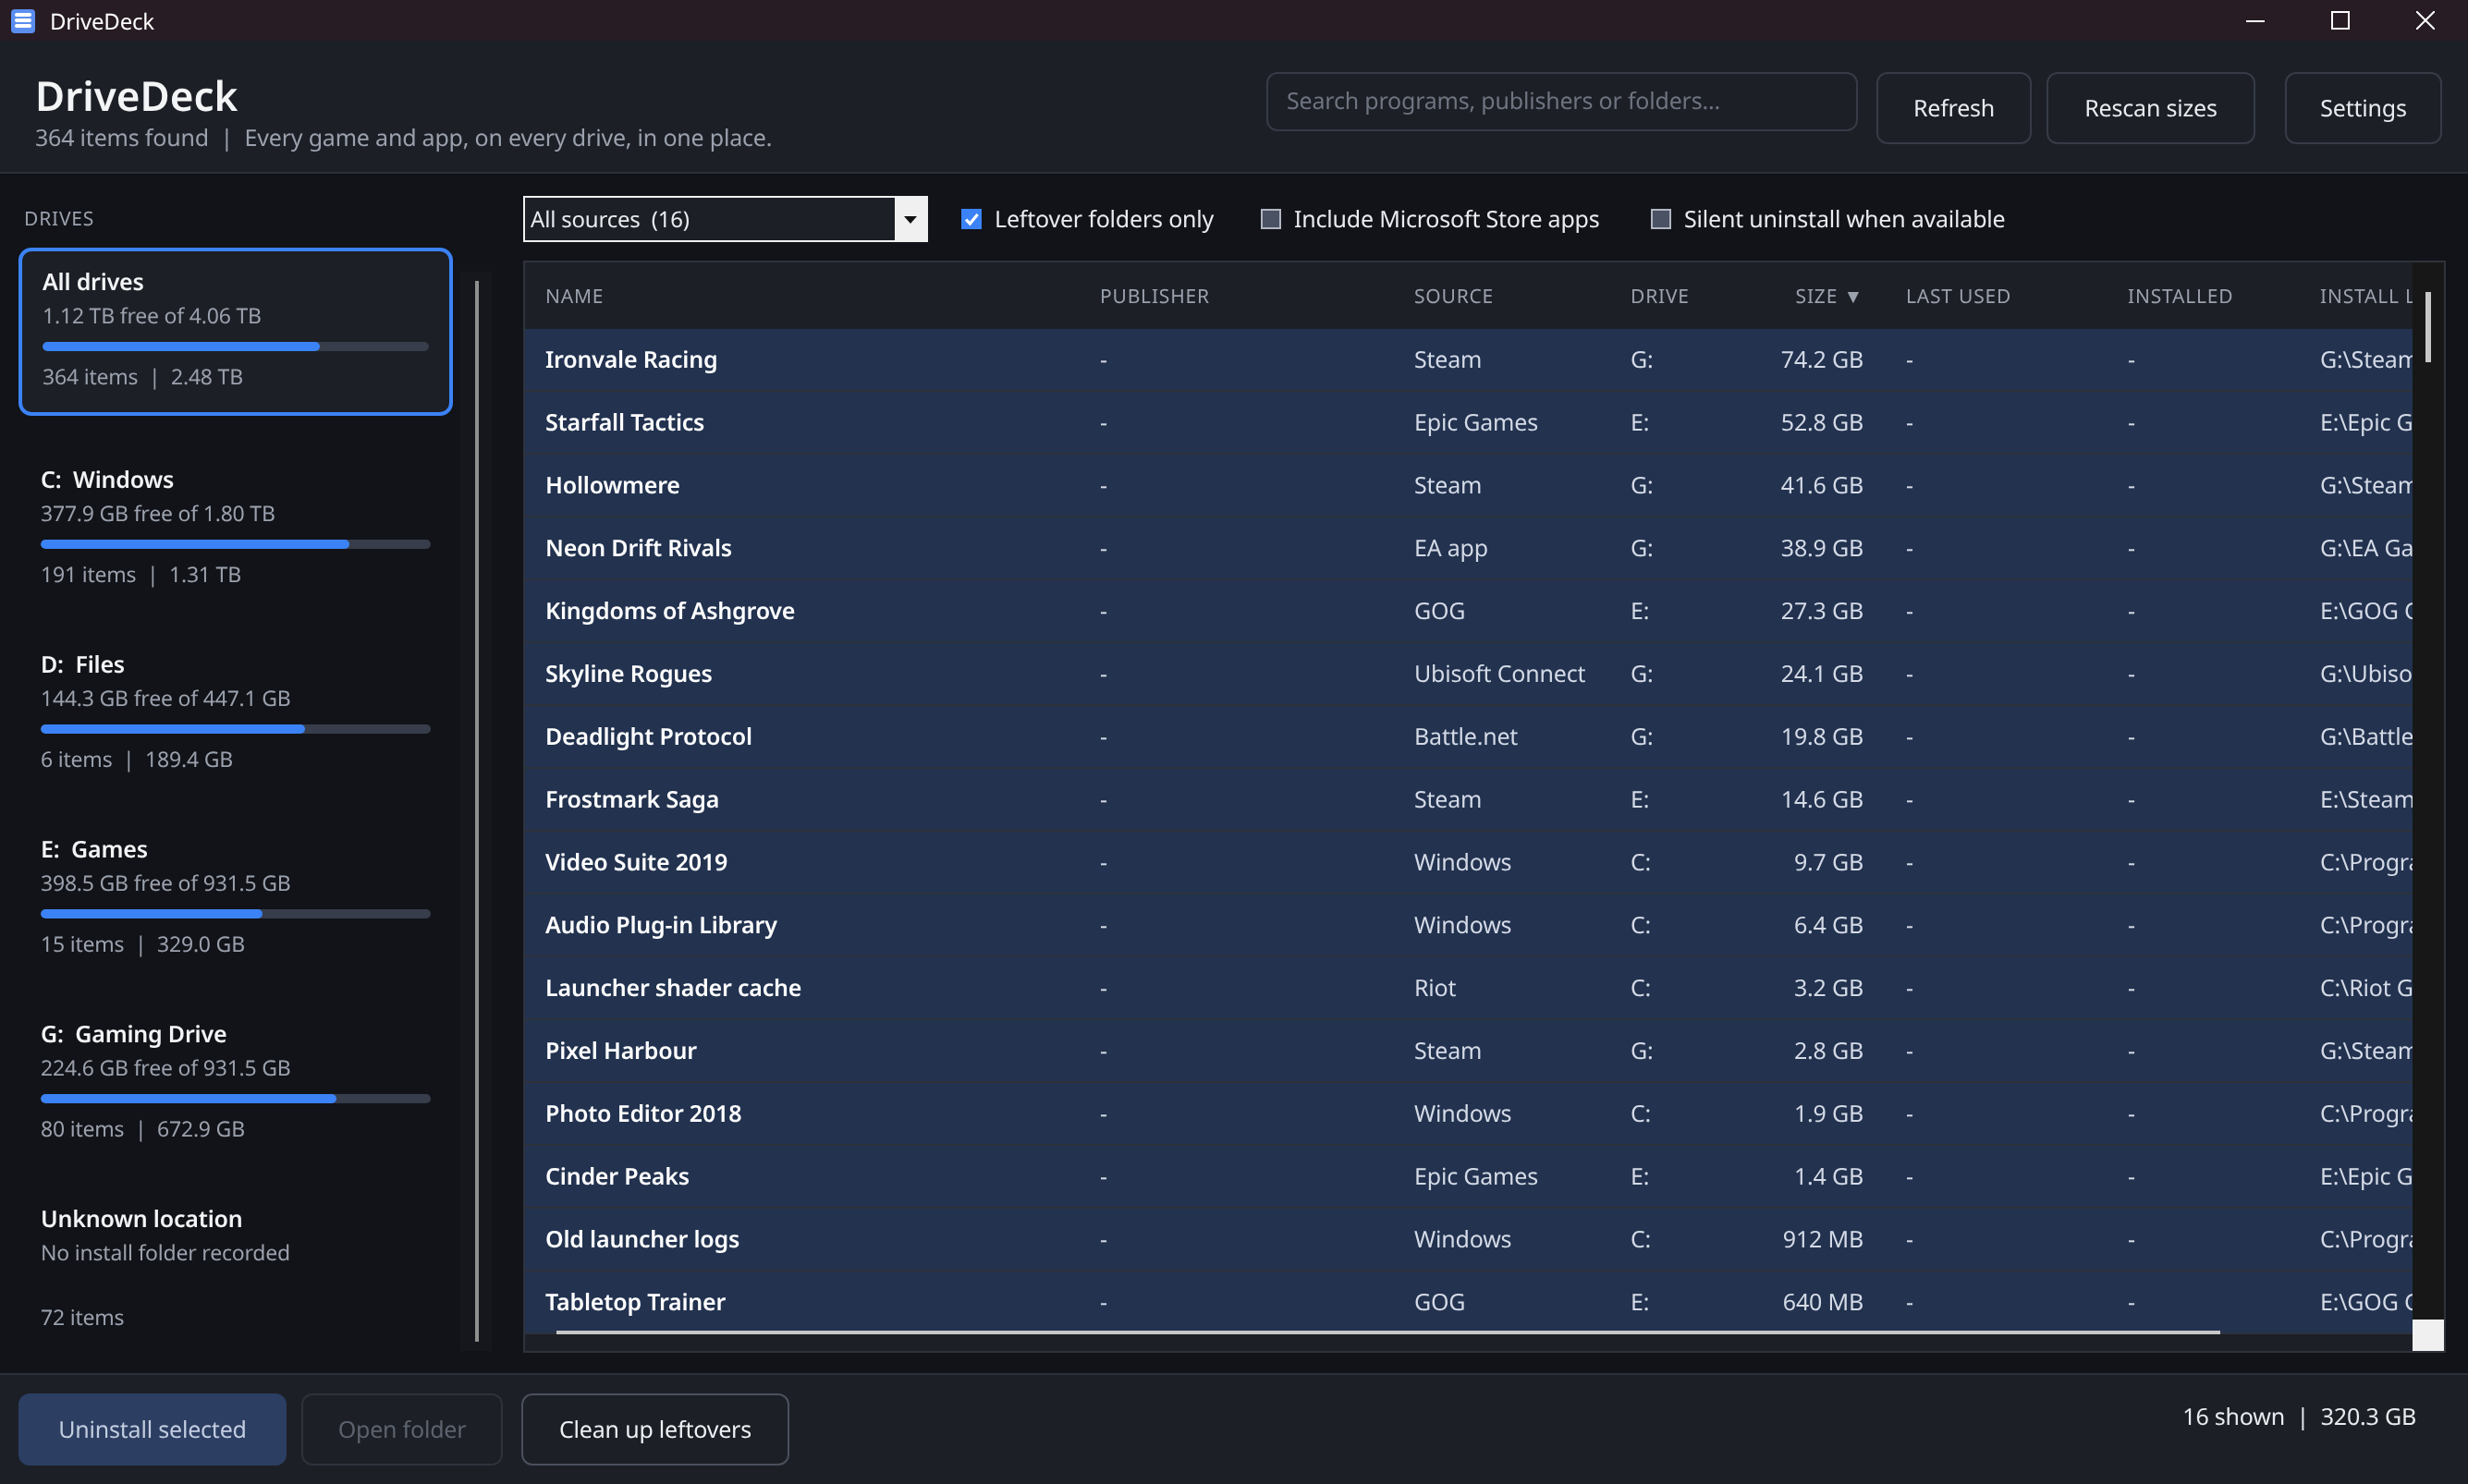
Task: Click the Rescan sizes button
Action: 2150,108
